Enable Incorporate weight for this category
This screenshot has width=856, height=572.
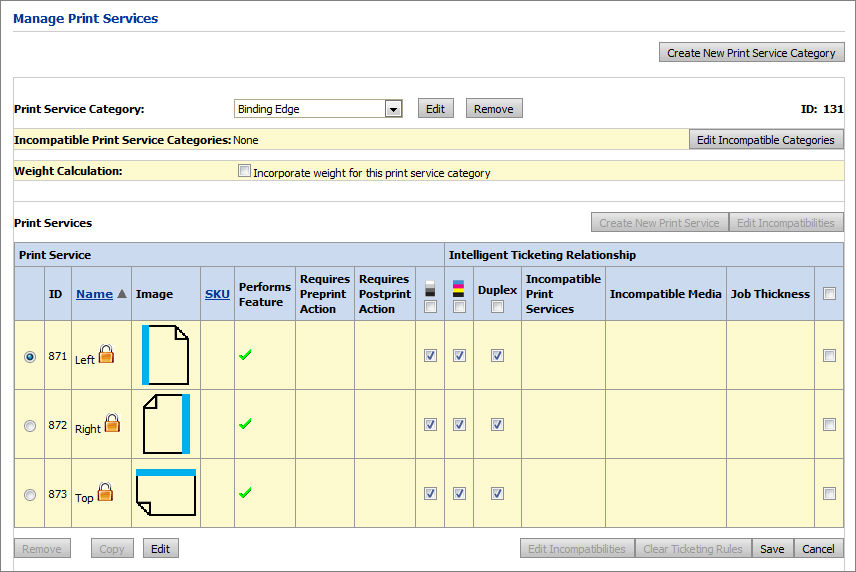[x=244, y=171]
